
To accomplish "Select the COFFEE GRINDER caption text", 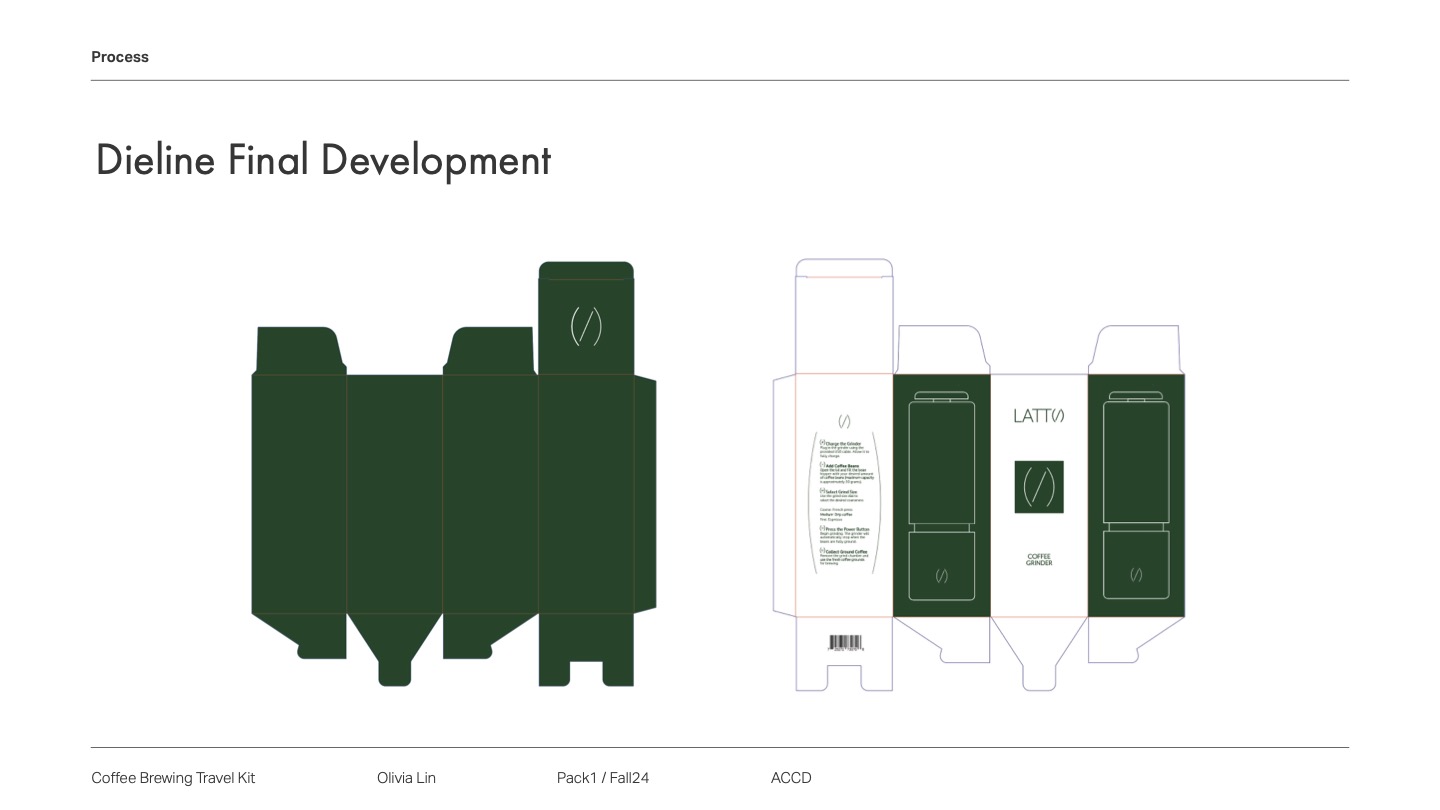I will pos(1038,560).
